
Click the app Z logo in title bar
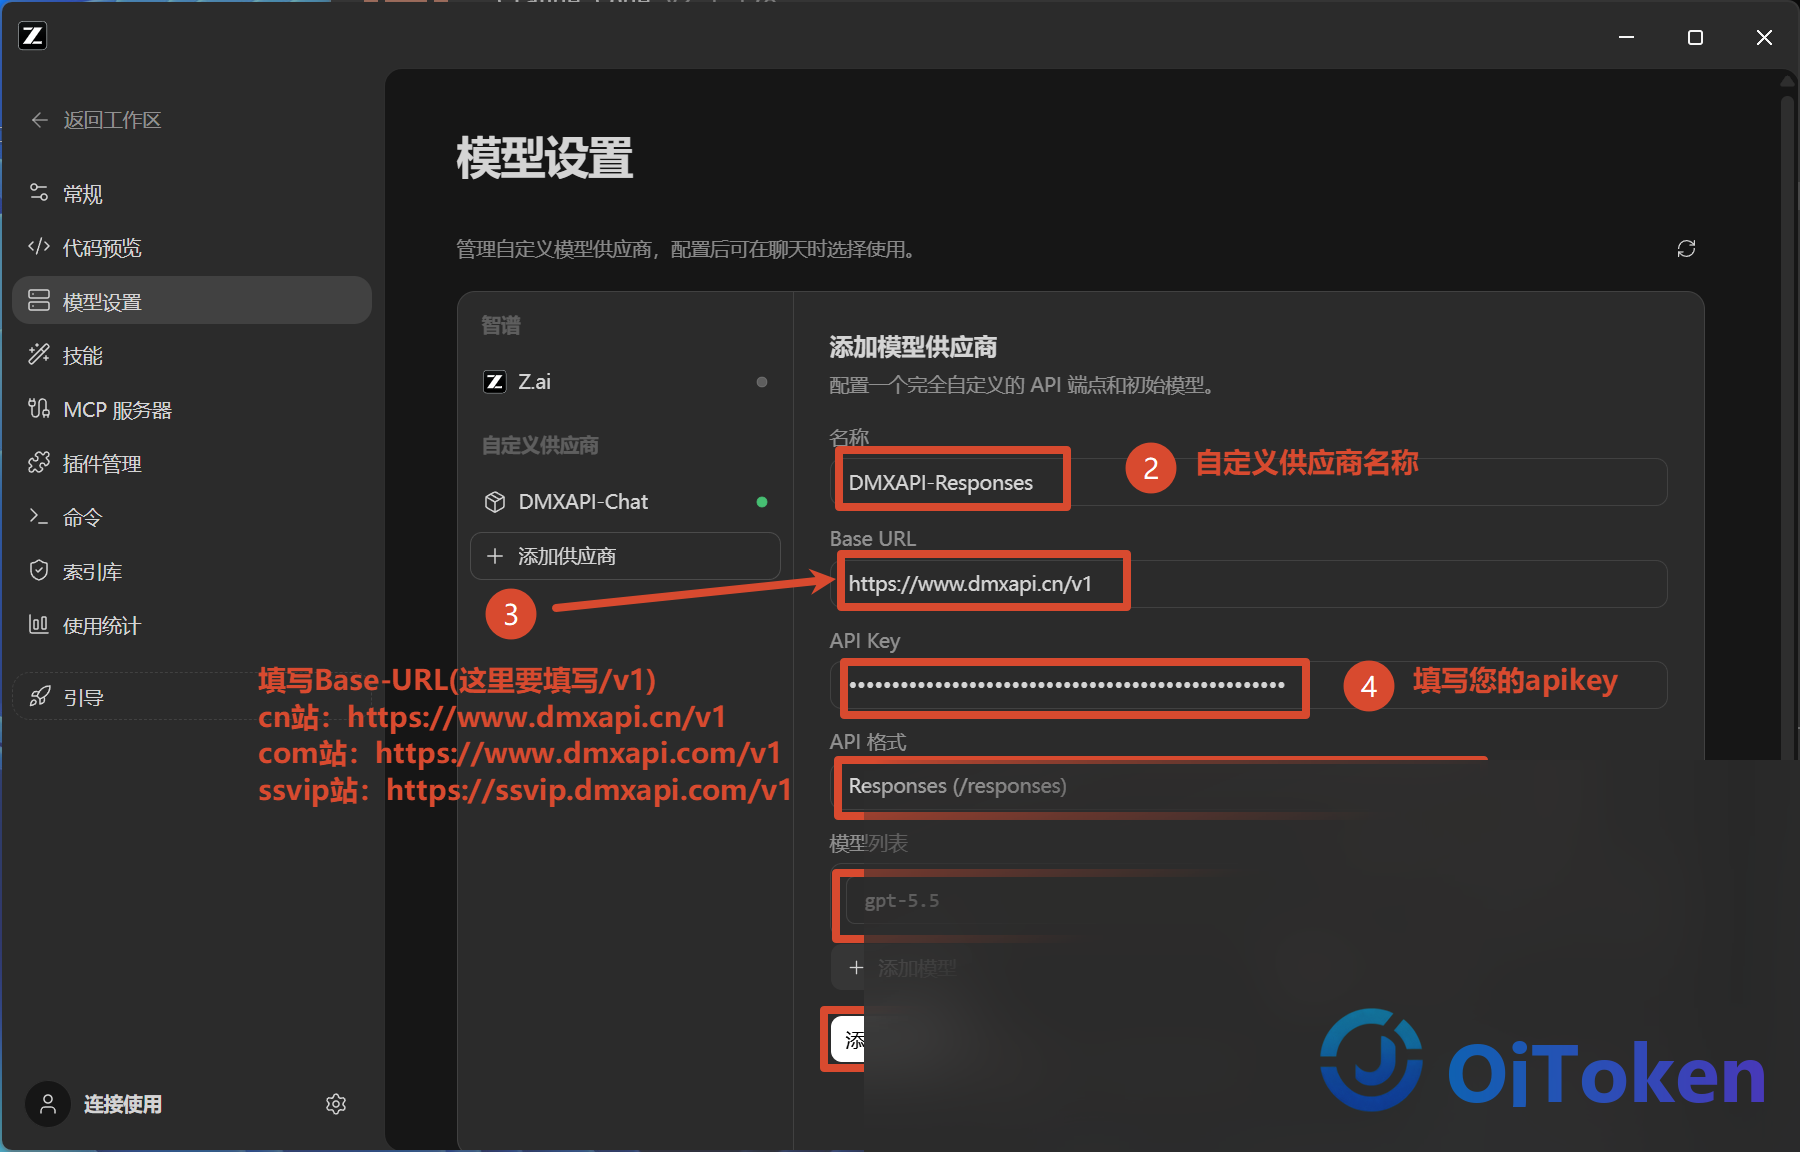point(33,37)
